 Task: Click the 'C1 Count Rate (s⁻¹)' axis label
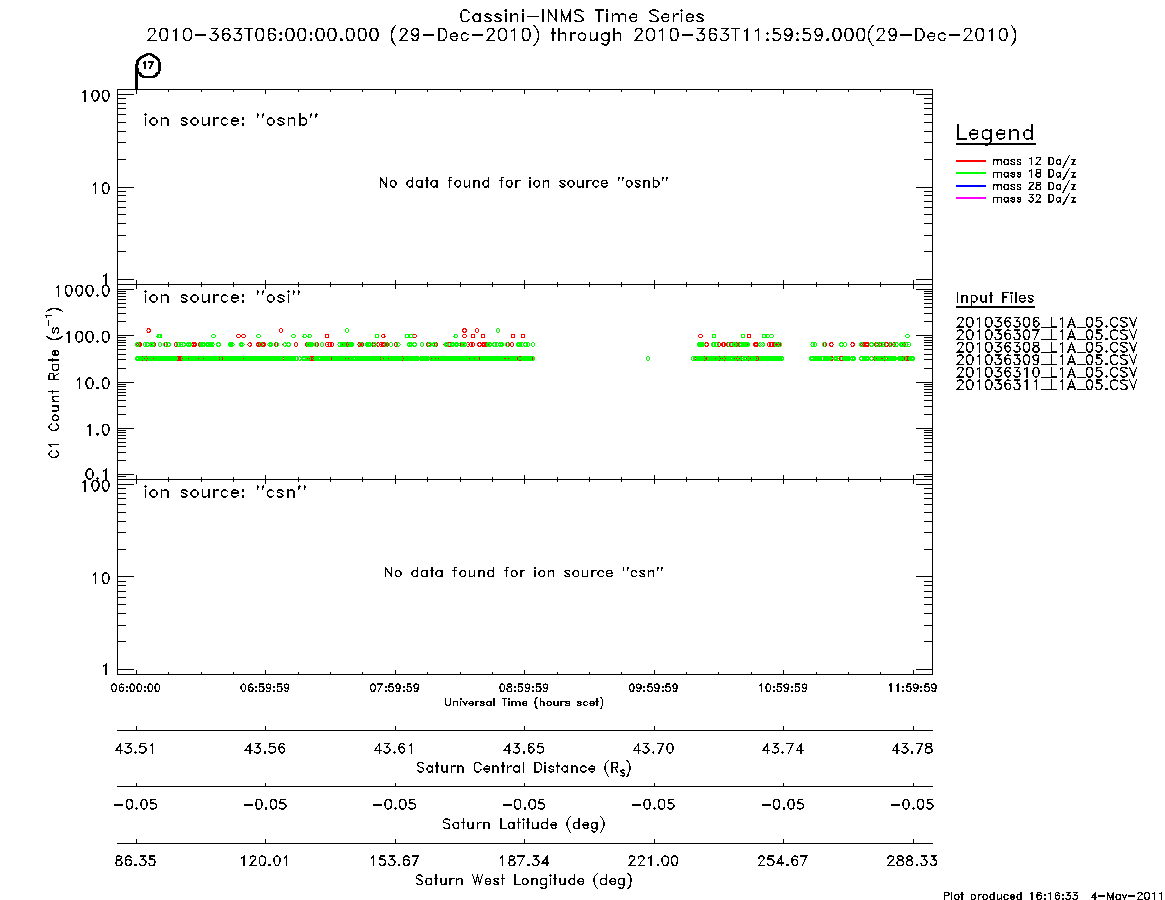53,382
